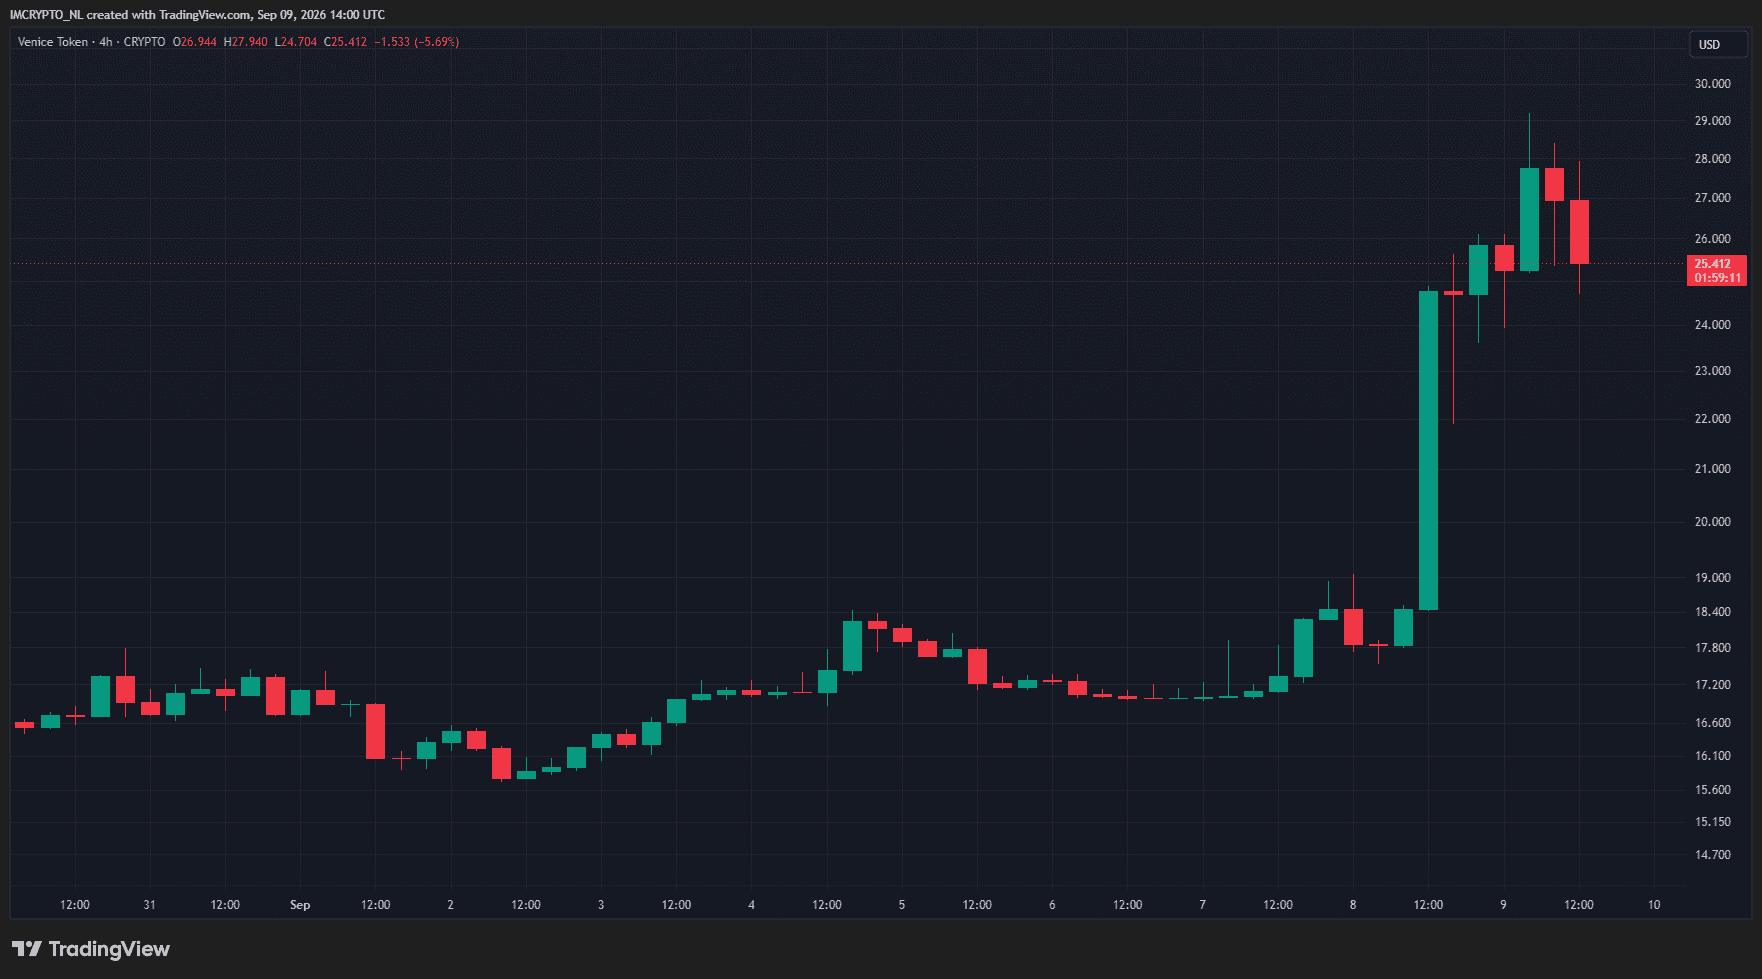Click the 20.000 price axis label
This screenshot has height=979, width=1762.
(x=1713, y=522)
